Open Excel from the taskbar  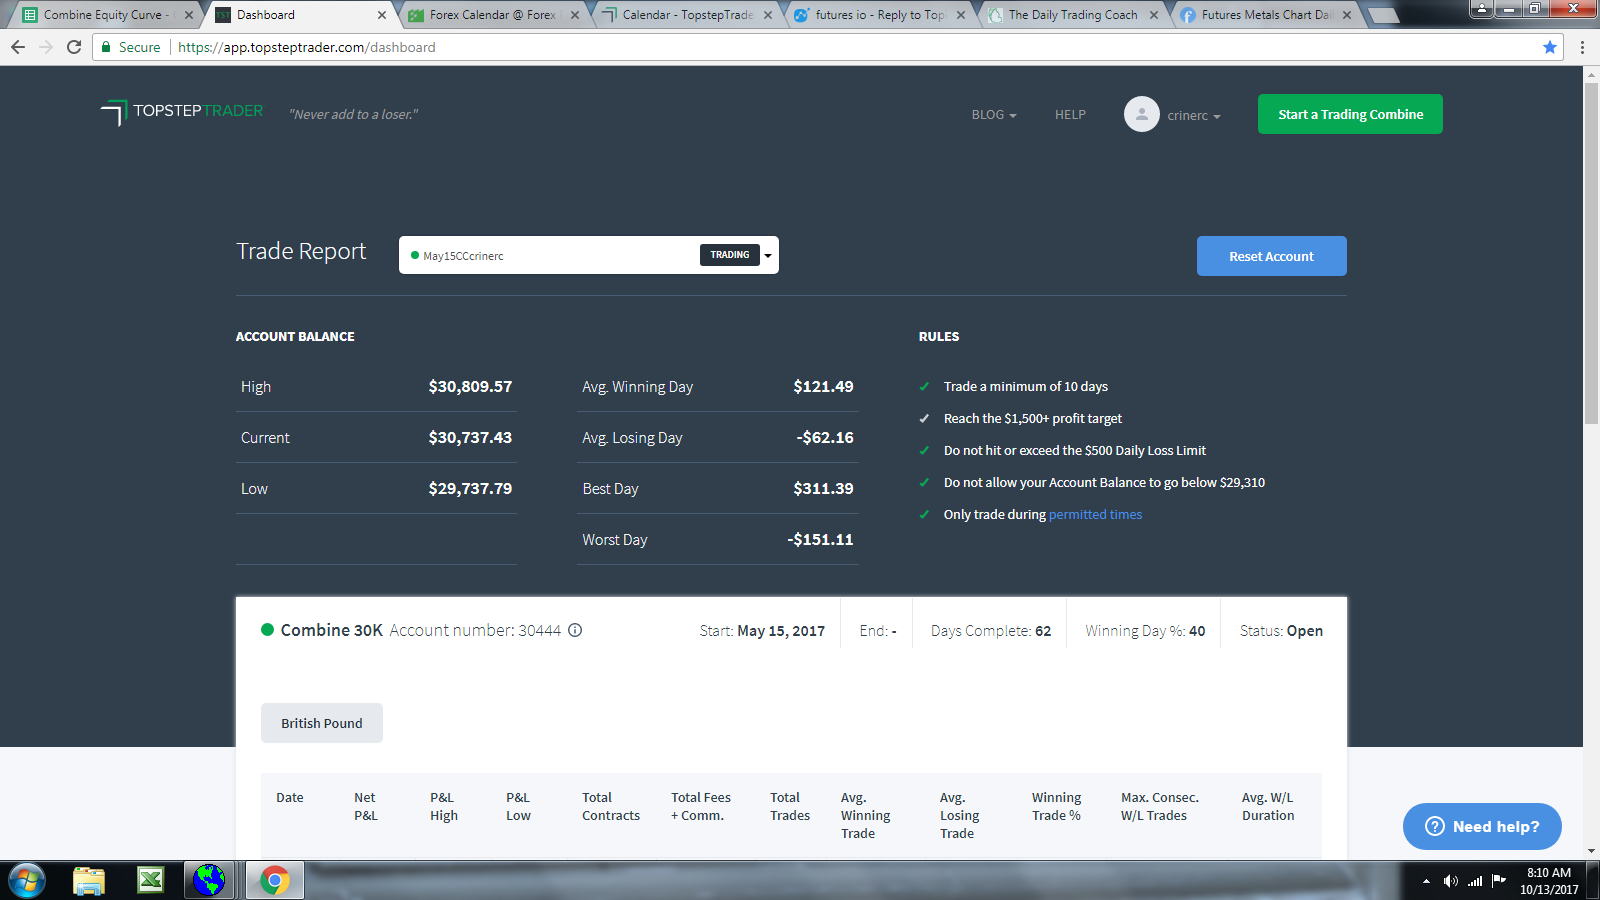coord(151,880)
